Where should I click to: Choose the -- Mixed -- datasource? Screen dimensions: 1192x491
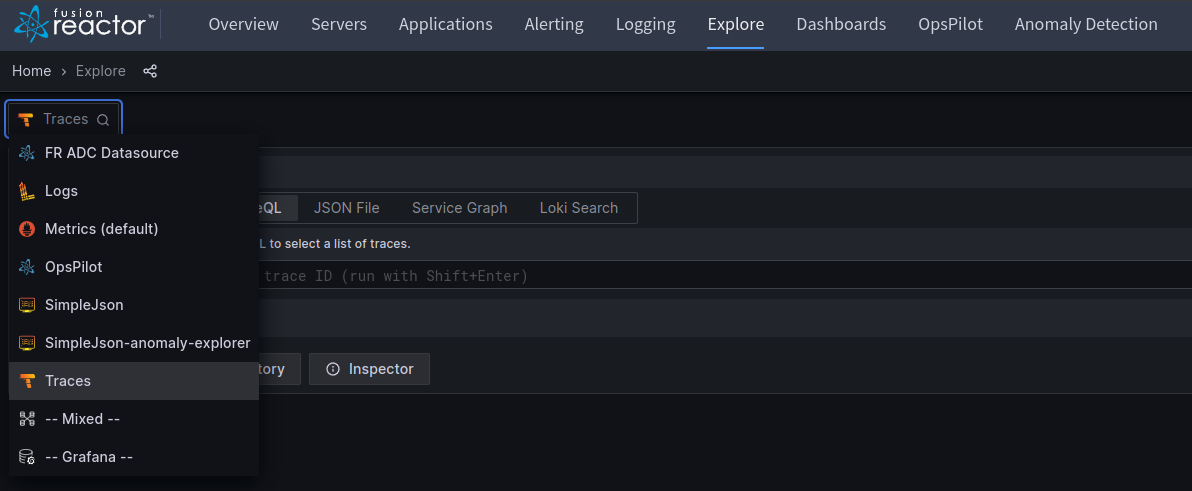(134, 419)
